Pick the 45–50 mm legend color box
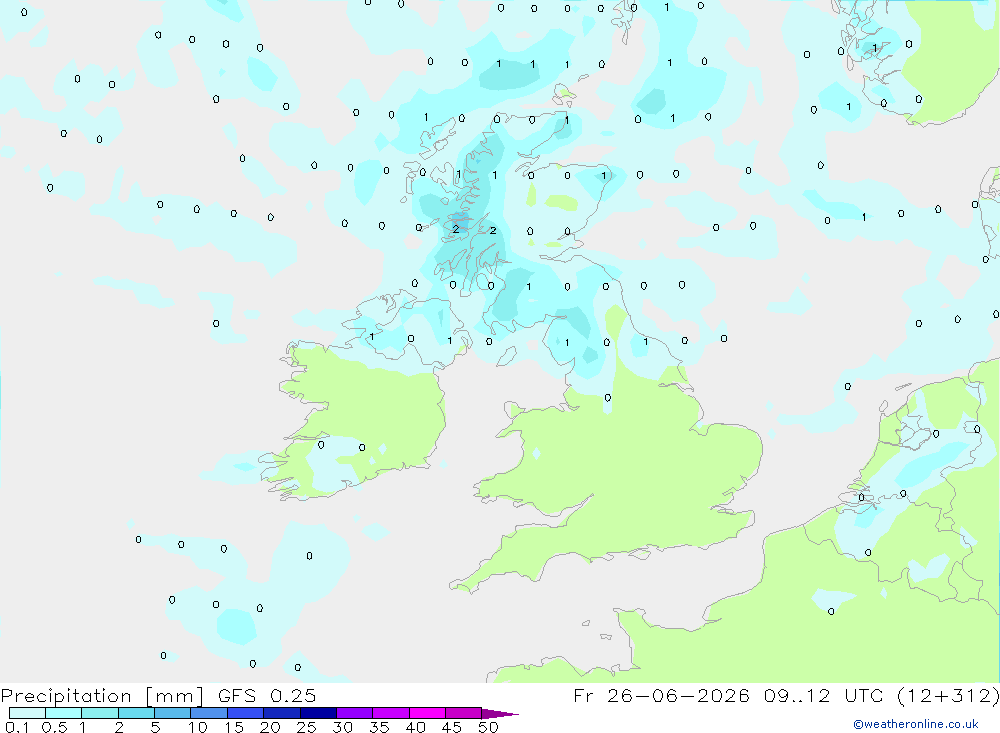The image size is (1000, 733). [464, 713]
